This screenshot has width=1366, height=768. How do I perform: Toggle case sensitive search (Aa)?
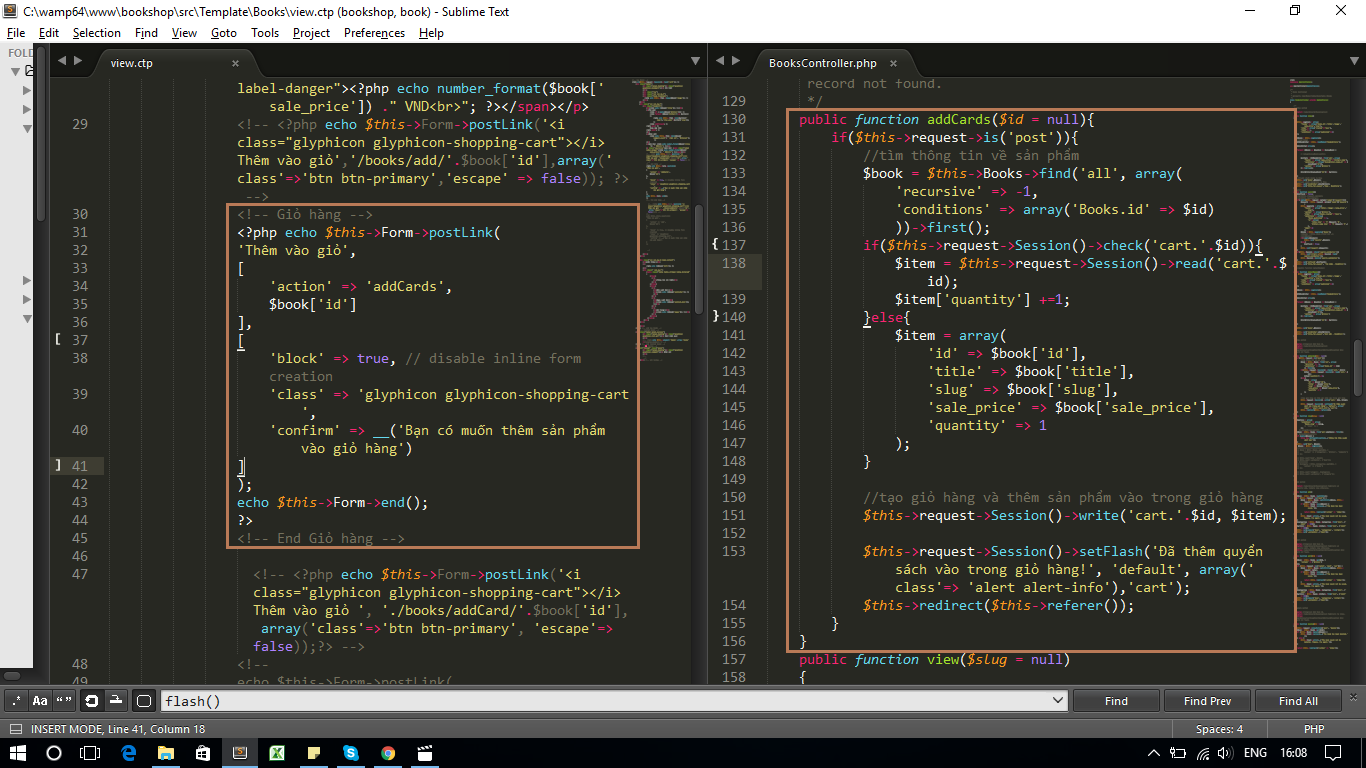tap(40, 701)
